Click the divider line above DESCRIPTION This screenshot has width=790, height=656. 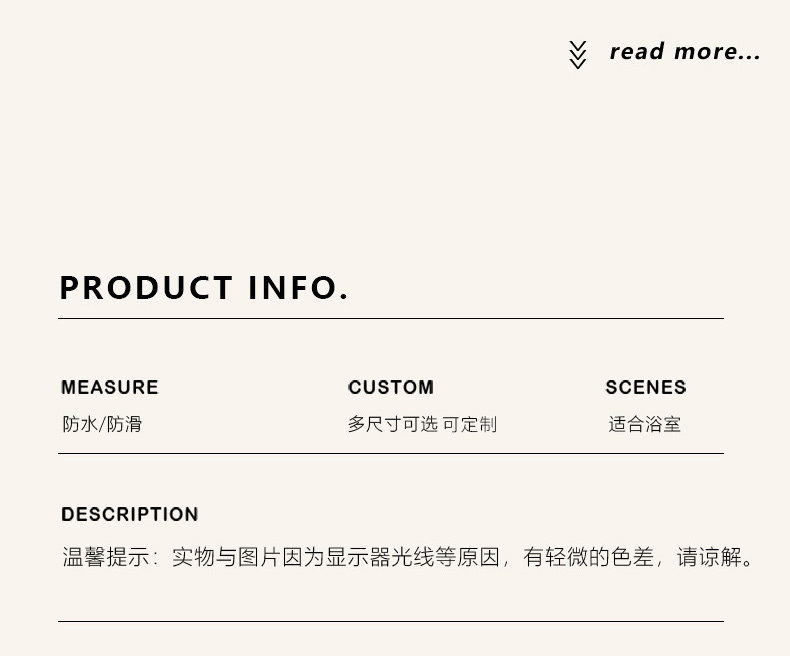pyautogui.click(x=390, y=454)
